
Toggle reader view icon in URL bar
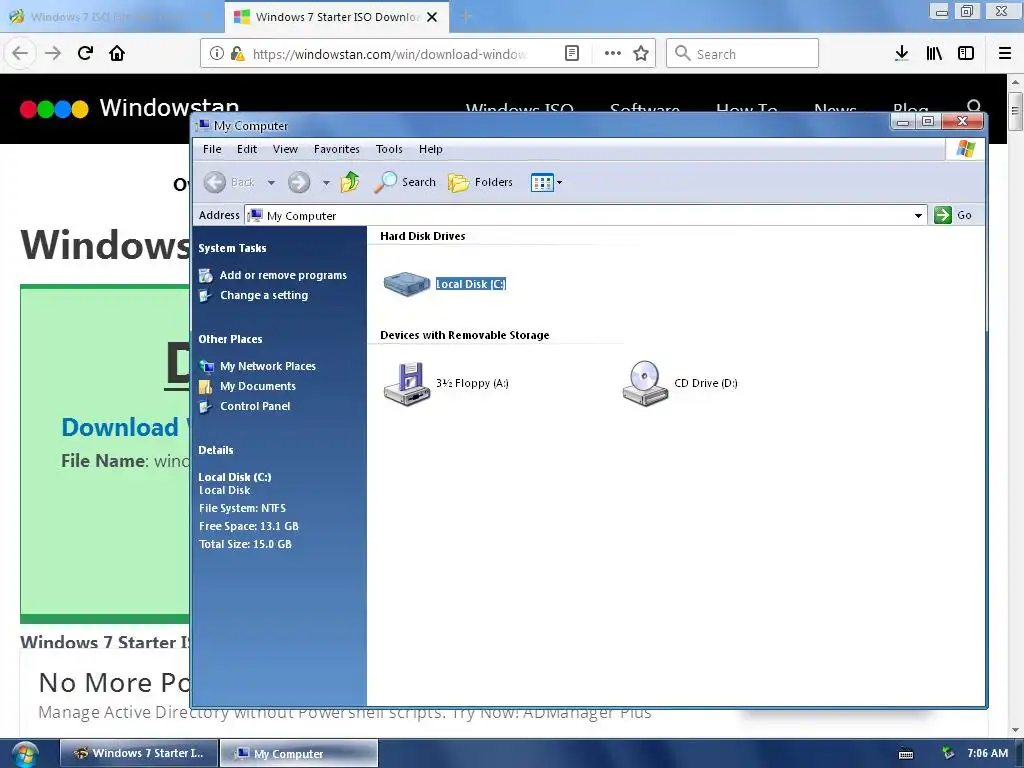571,54
